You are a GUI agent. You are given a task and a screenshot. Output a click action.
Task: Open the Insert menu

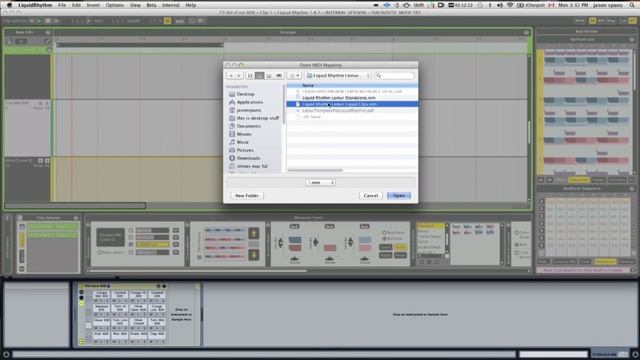point(93,5)
